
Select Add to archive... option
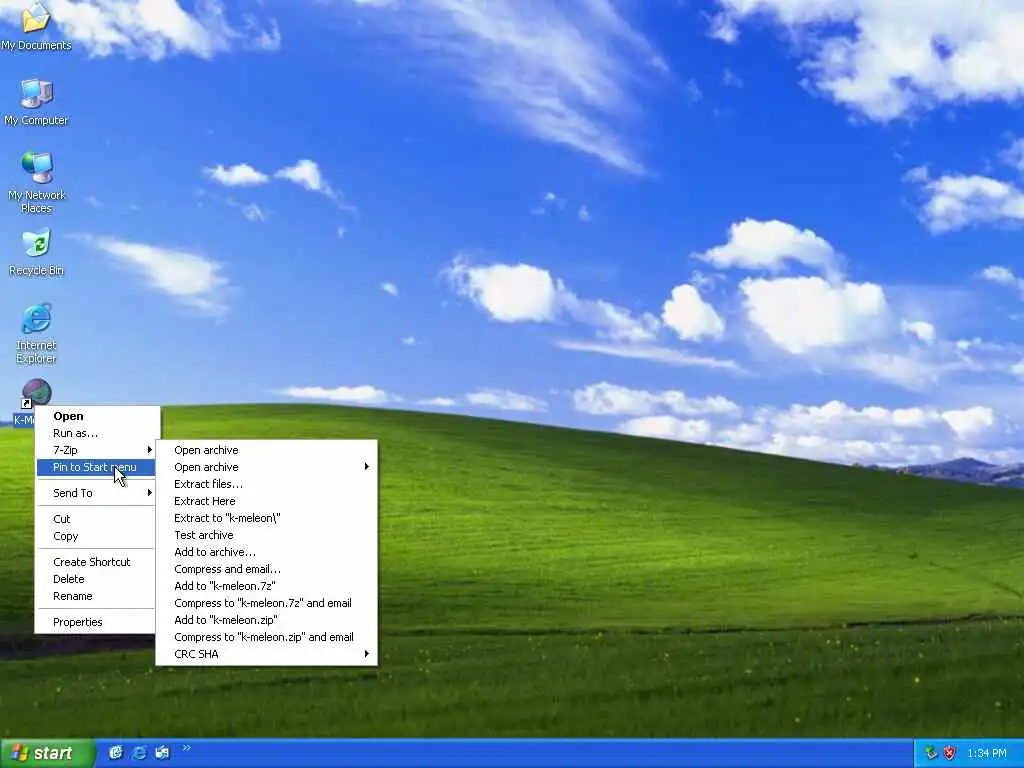266,552
